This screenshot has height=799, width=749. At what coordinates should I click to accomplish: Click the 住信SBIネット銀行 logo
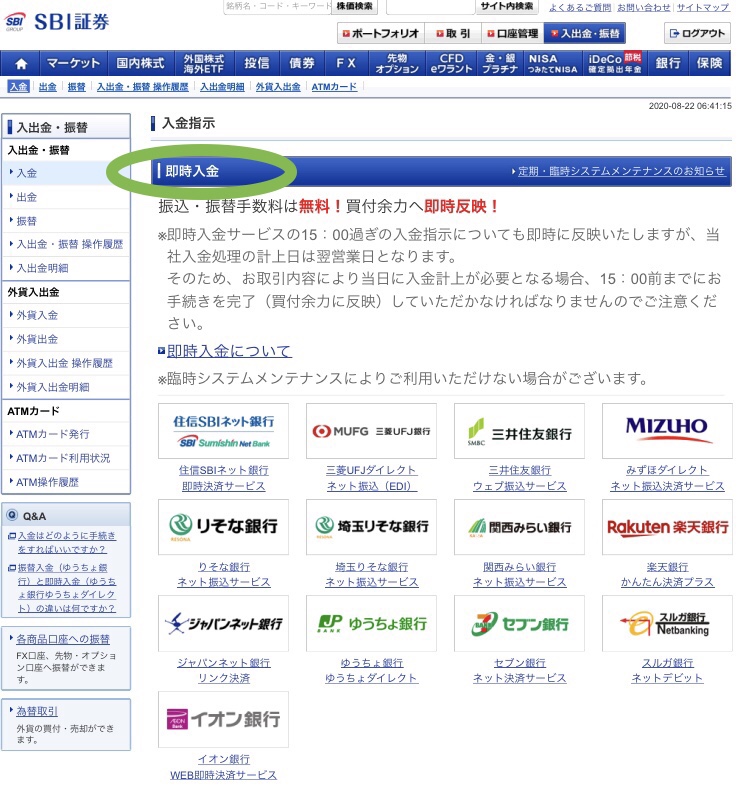click(223, 431)
